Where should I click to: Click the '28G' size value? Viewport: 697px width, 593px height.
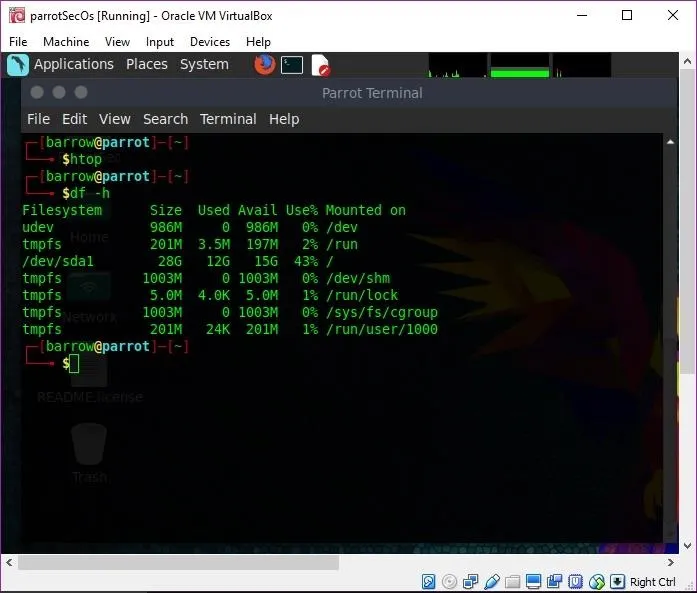pyautogui.click(x=170, y=261)
